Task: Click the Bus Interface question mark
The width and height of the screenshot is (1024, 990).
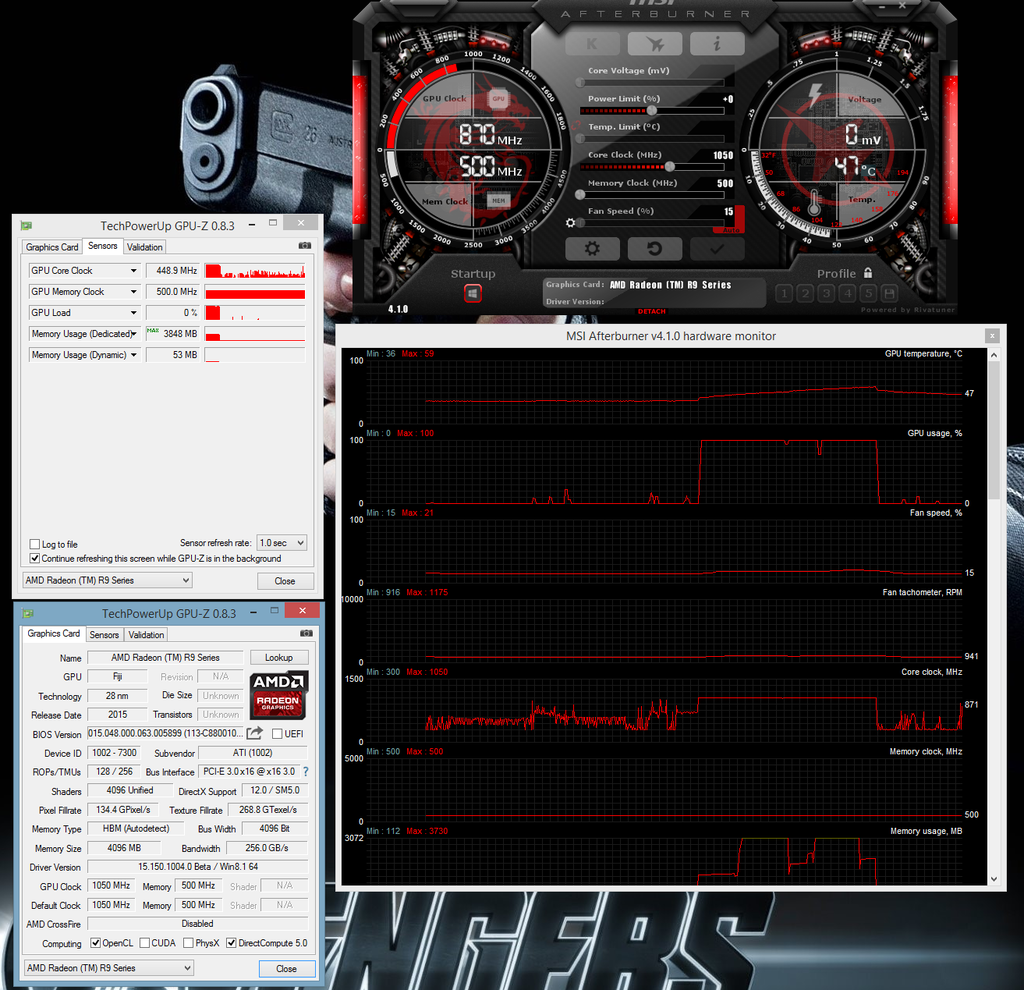Action: click(x=305, y=772)
